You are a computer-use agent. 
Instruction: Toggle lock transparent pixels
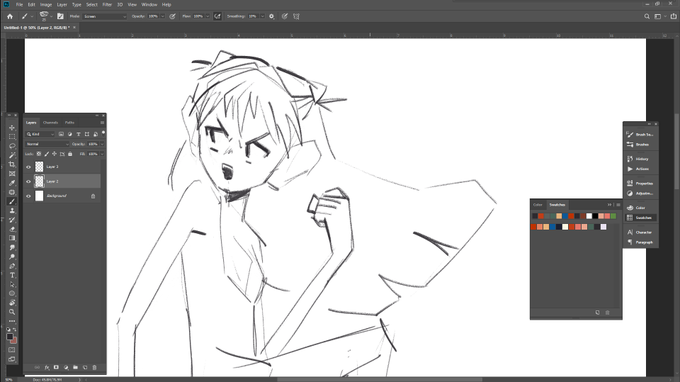pos(39,154)
